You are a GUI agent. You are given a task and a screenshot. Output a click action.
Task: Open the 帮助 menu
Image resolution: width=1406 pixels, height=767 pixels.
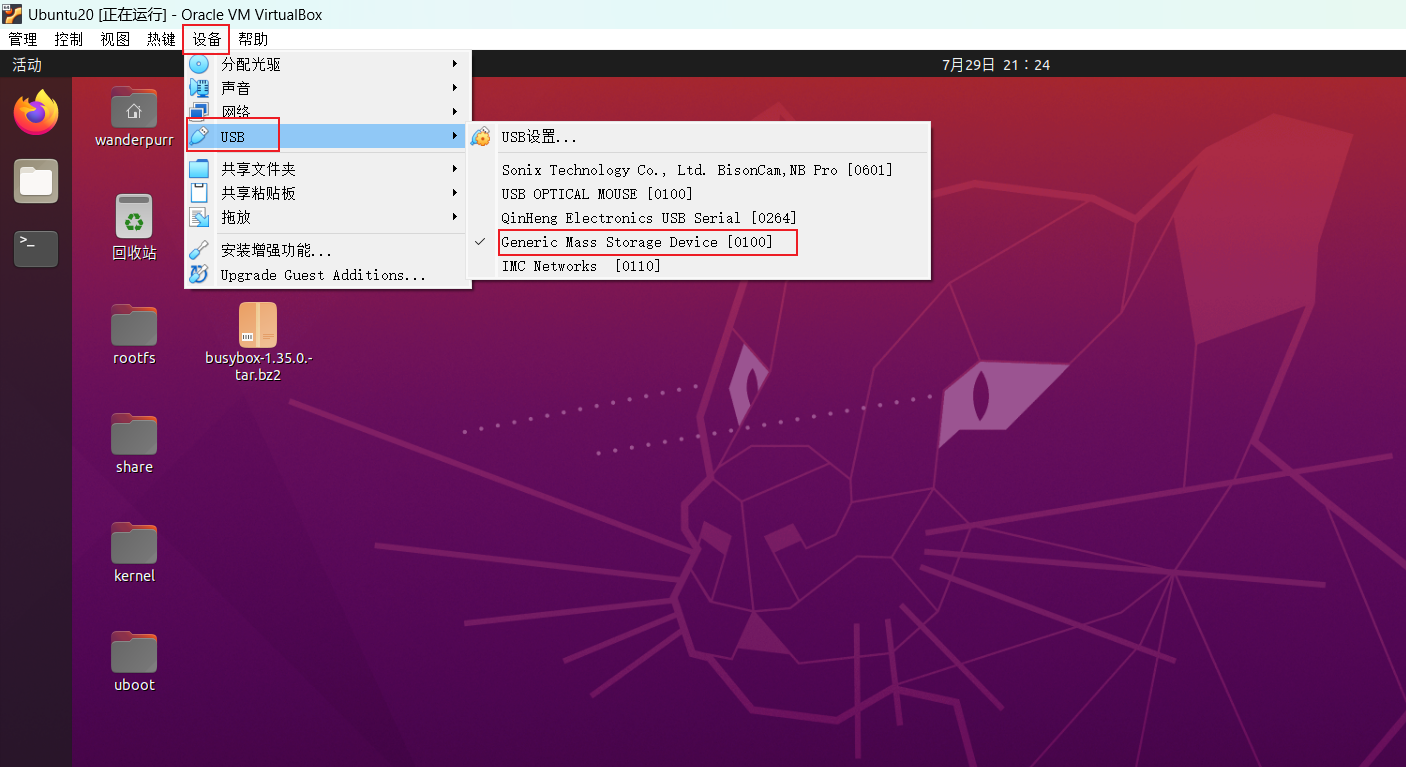(253, 39)
